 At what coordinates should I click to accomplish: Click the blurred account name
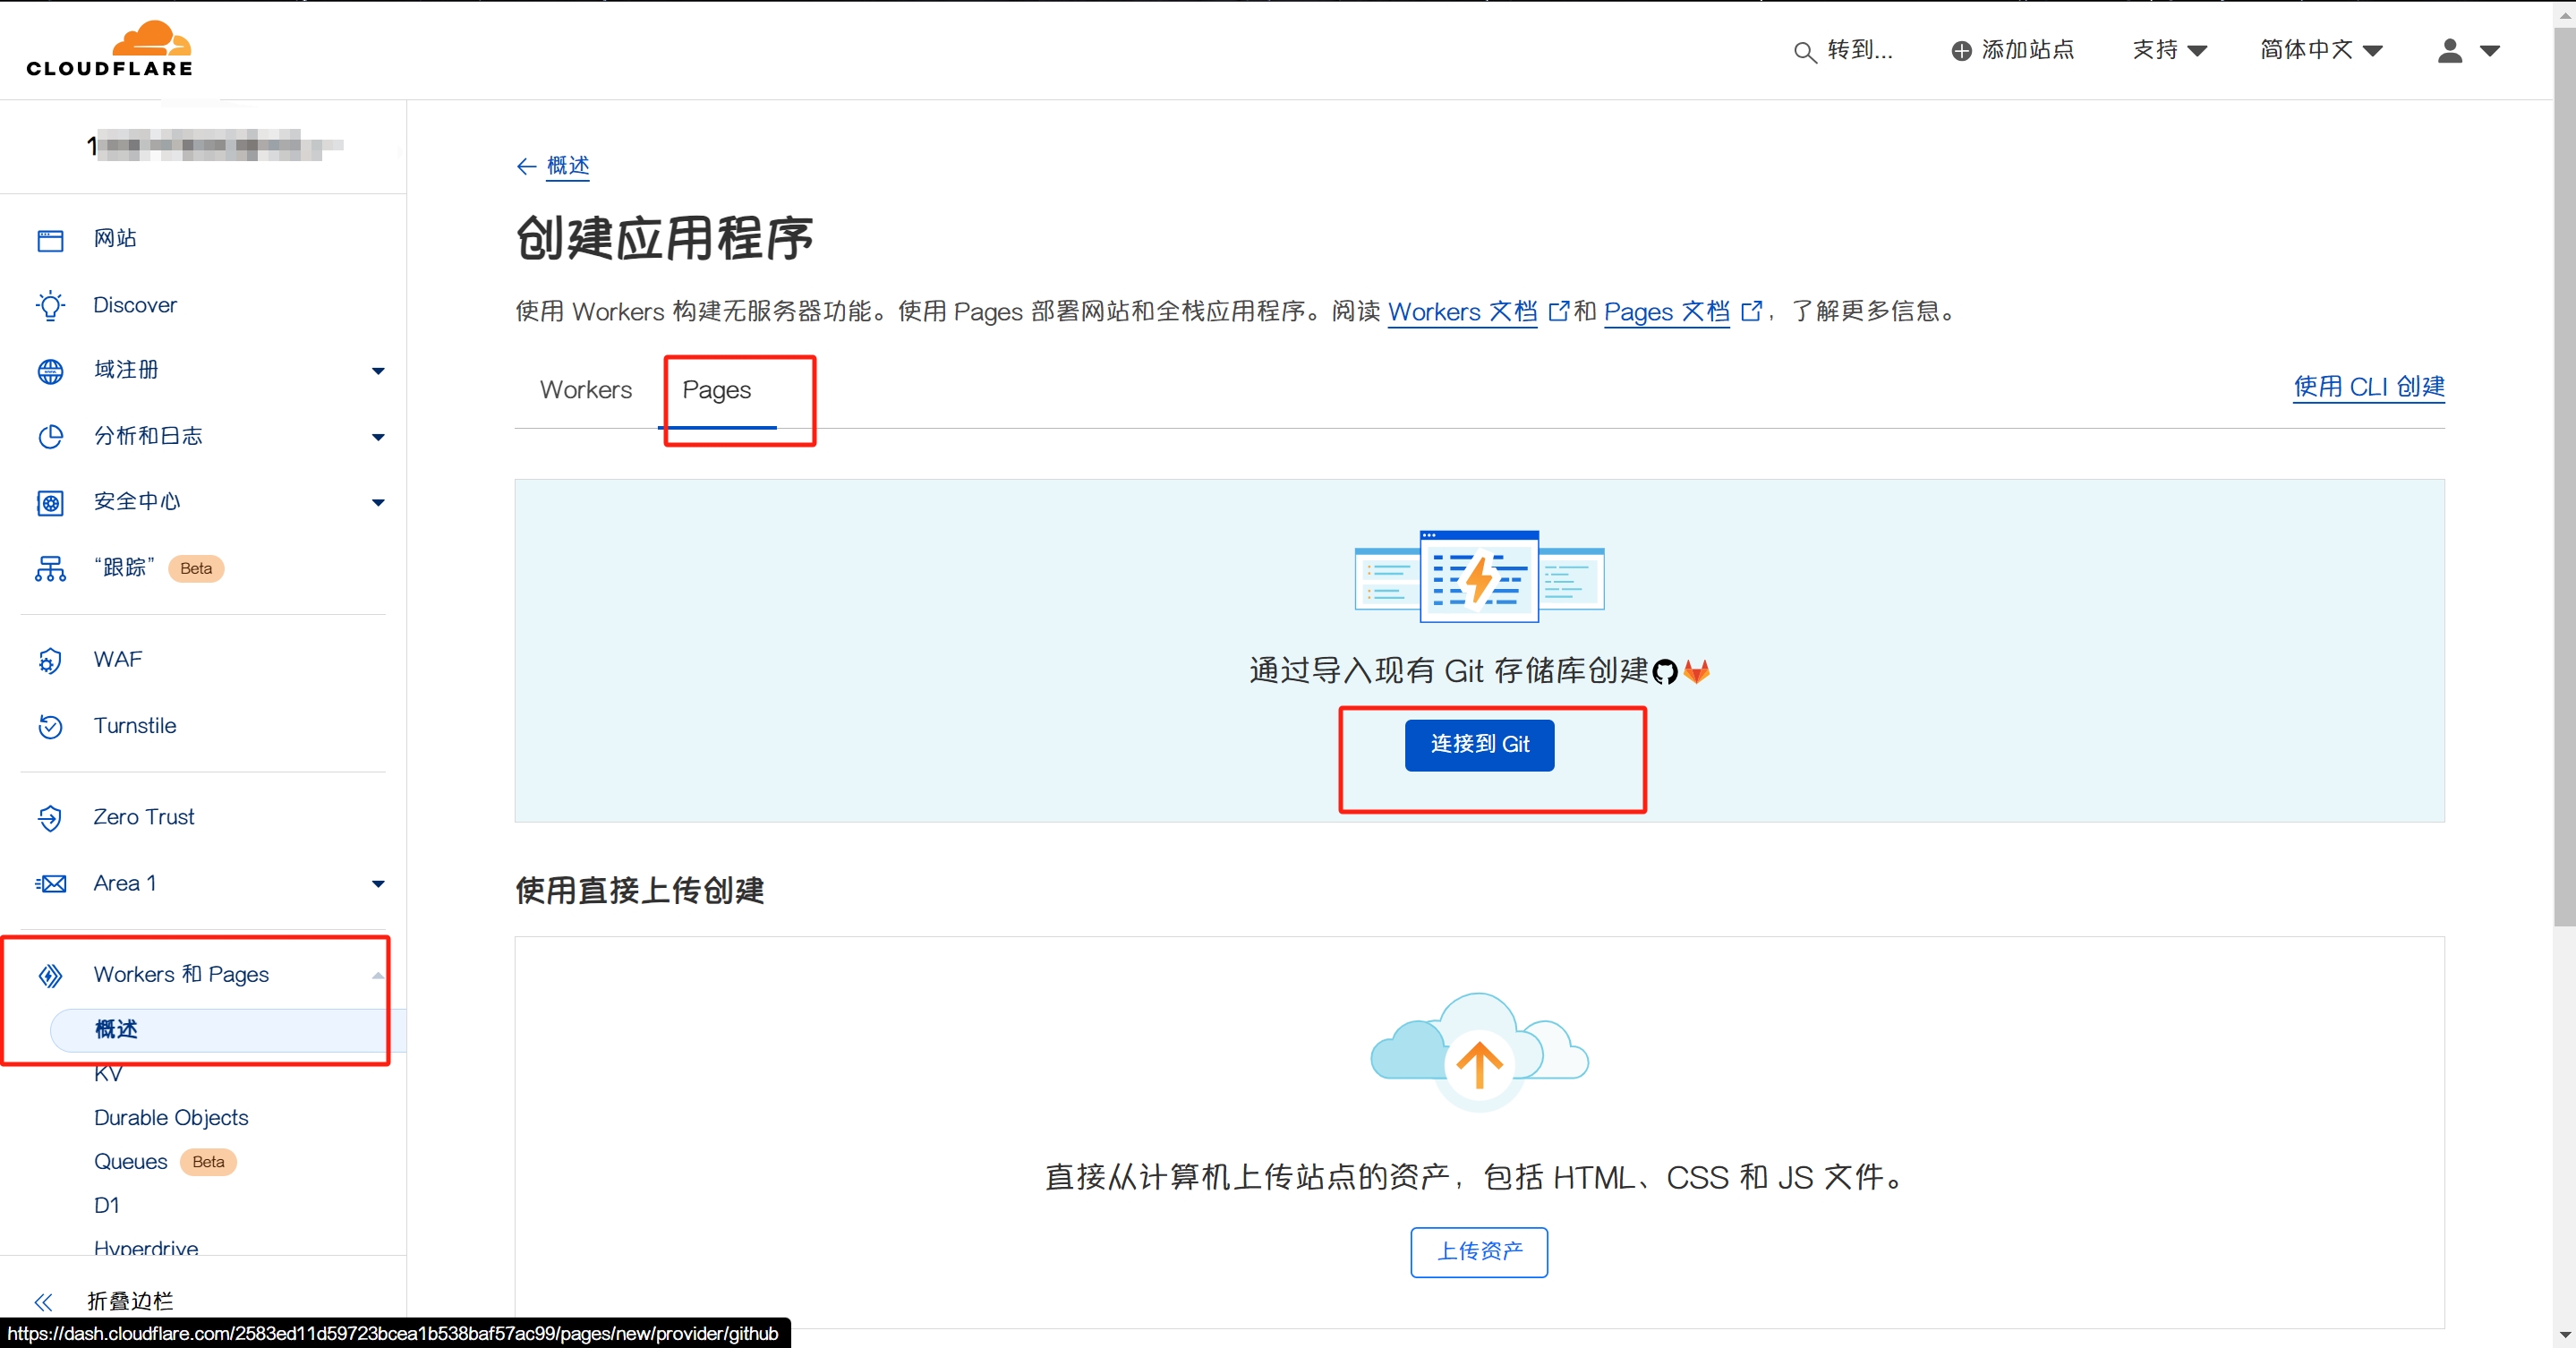point(214,146)
